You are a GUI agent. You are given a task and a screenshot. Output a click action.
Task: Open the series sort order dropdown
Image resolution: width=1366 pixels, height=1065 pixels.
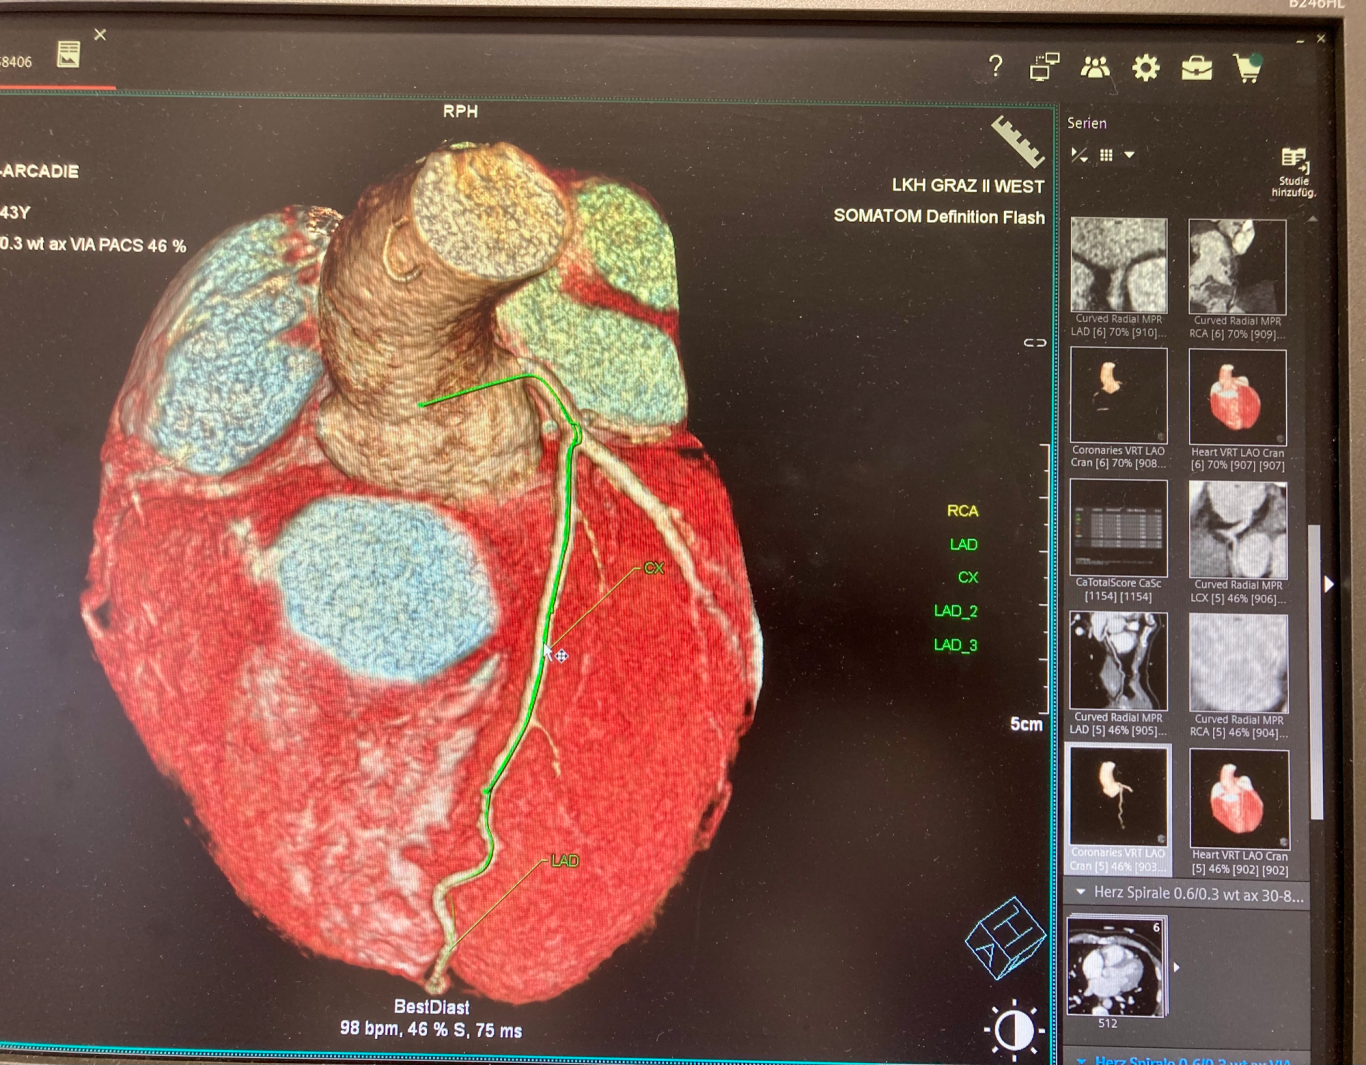point(1079,155)
